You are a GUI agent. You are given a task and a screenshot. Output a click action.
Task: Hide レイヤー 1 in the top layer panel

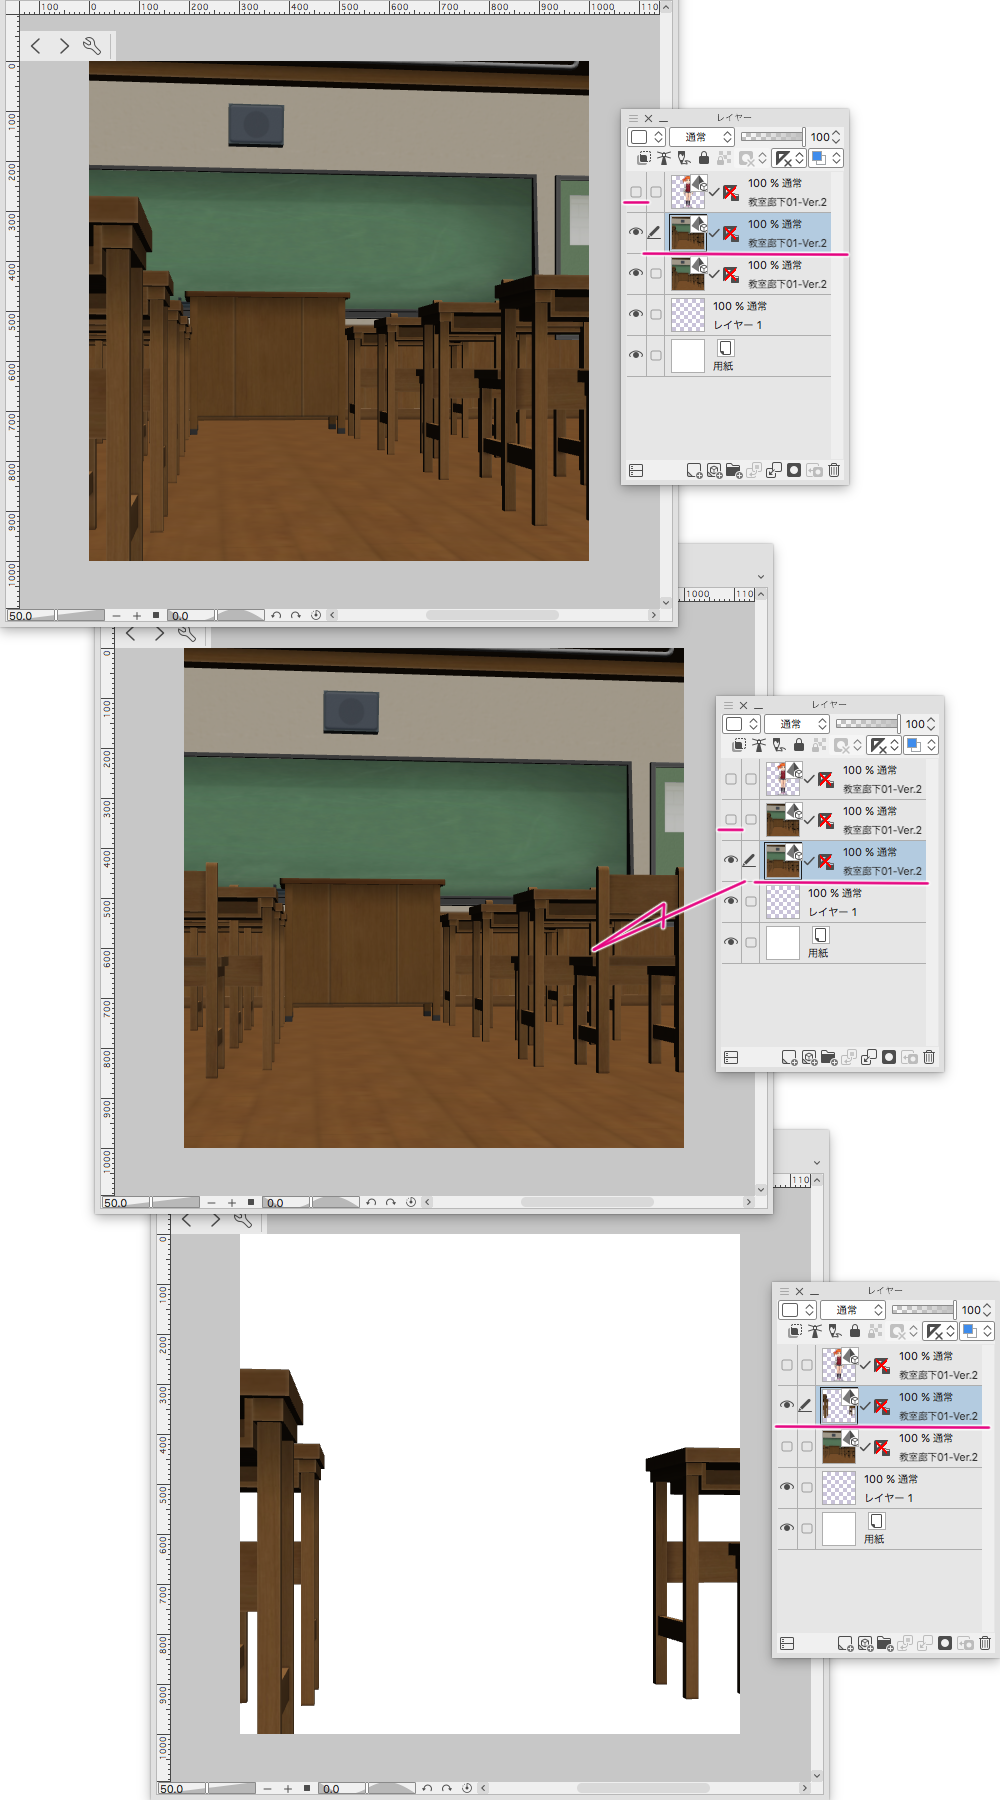(636, 314)
